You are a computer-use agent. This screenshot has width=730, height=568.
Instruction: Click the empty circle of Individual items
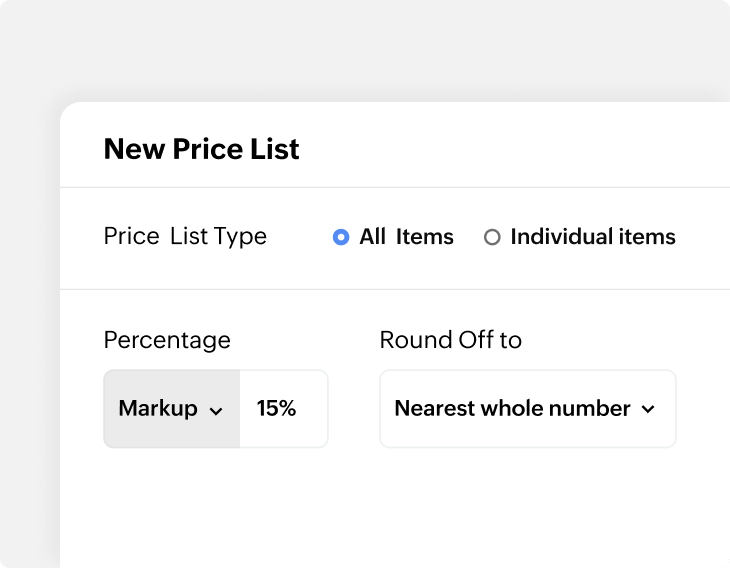click(x=492, y=238)
